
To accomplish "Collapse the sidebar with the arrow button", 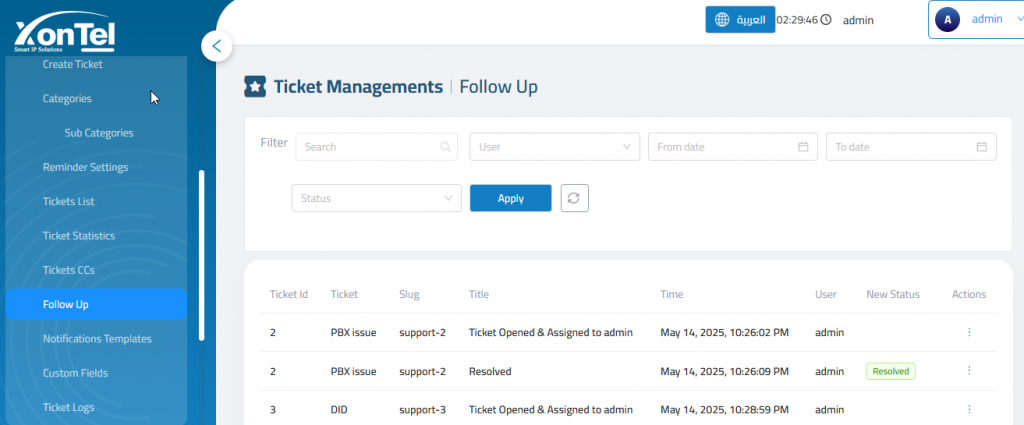I will (217, 46).
